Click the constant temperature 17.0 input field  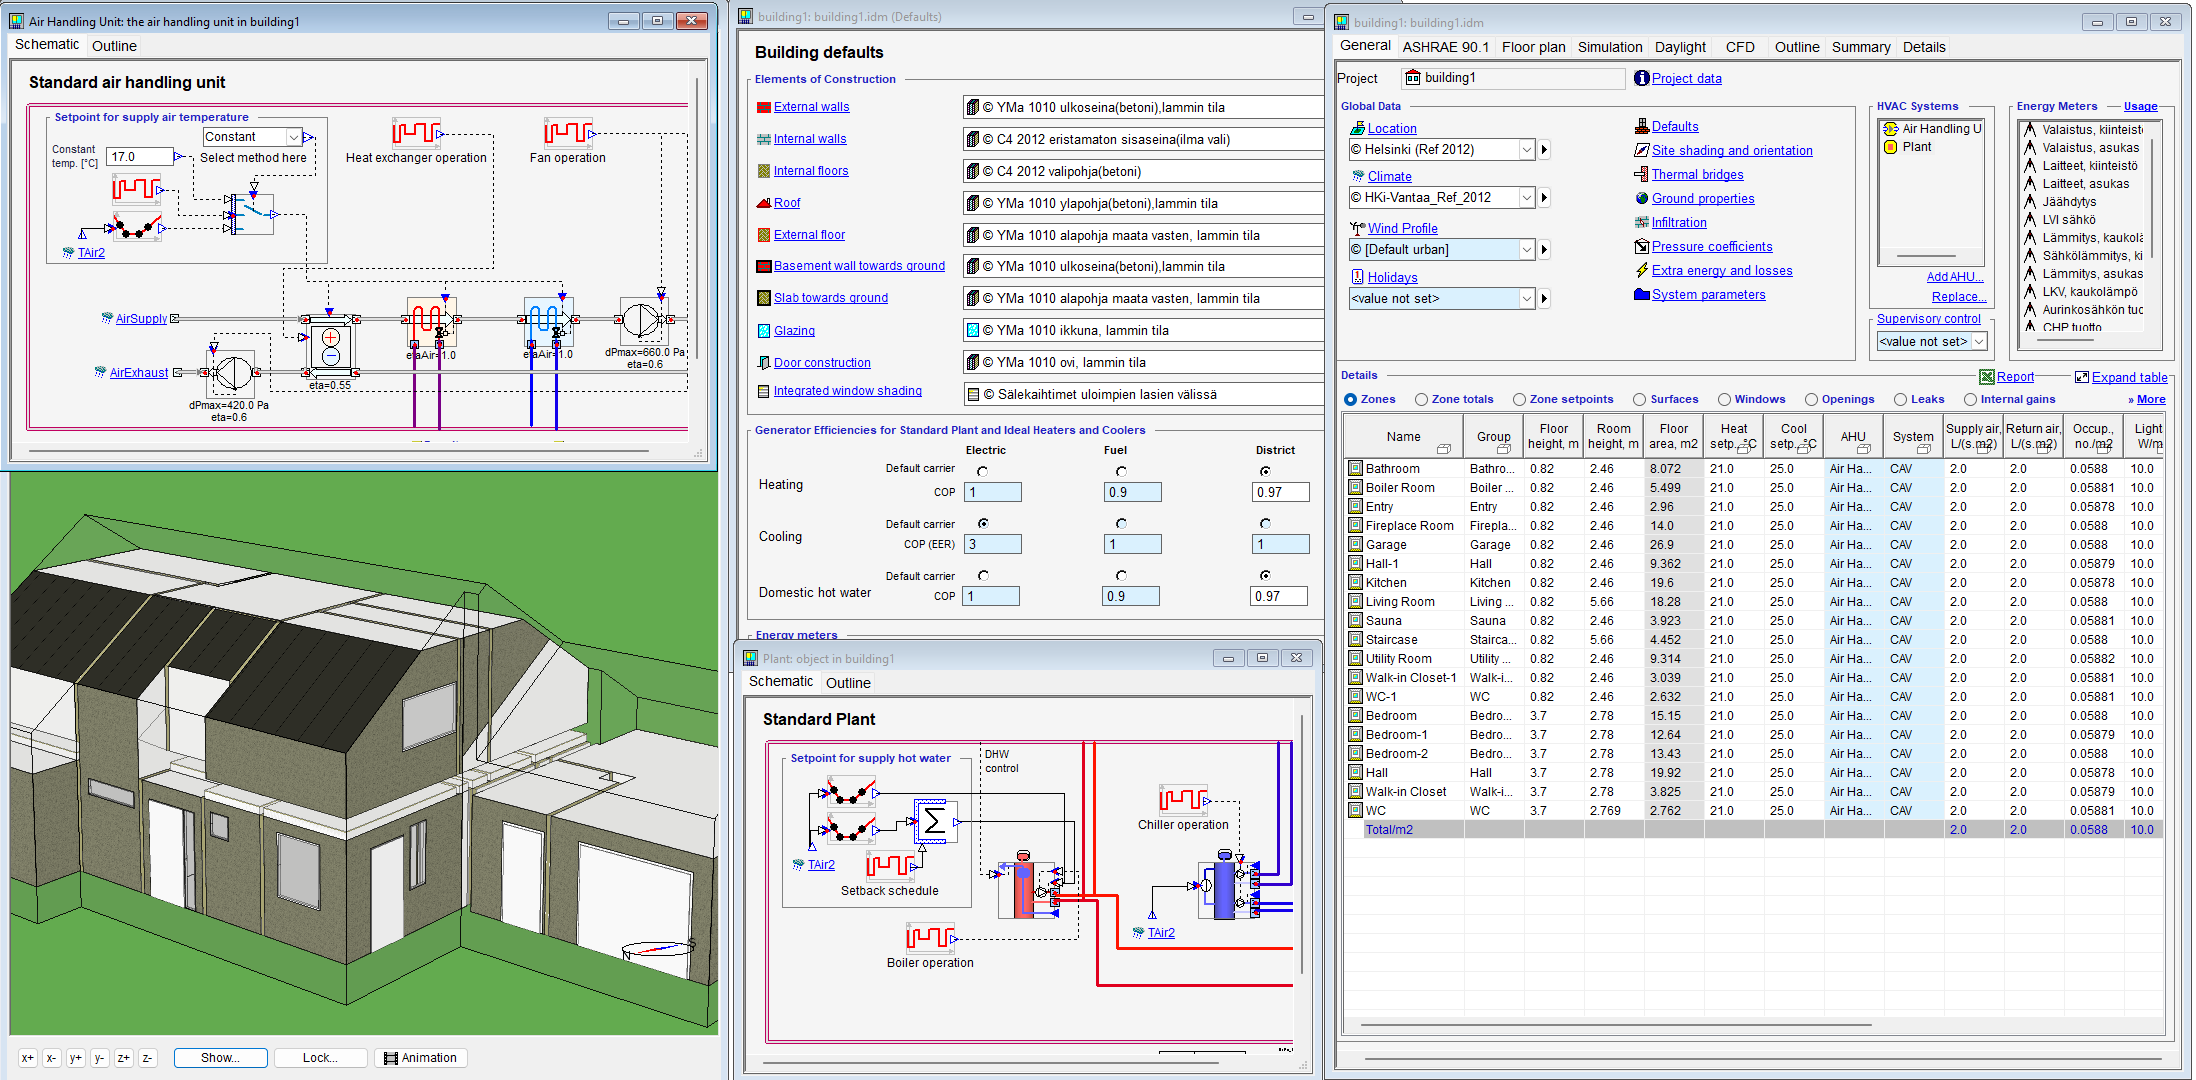tap(138, 157)
